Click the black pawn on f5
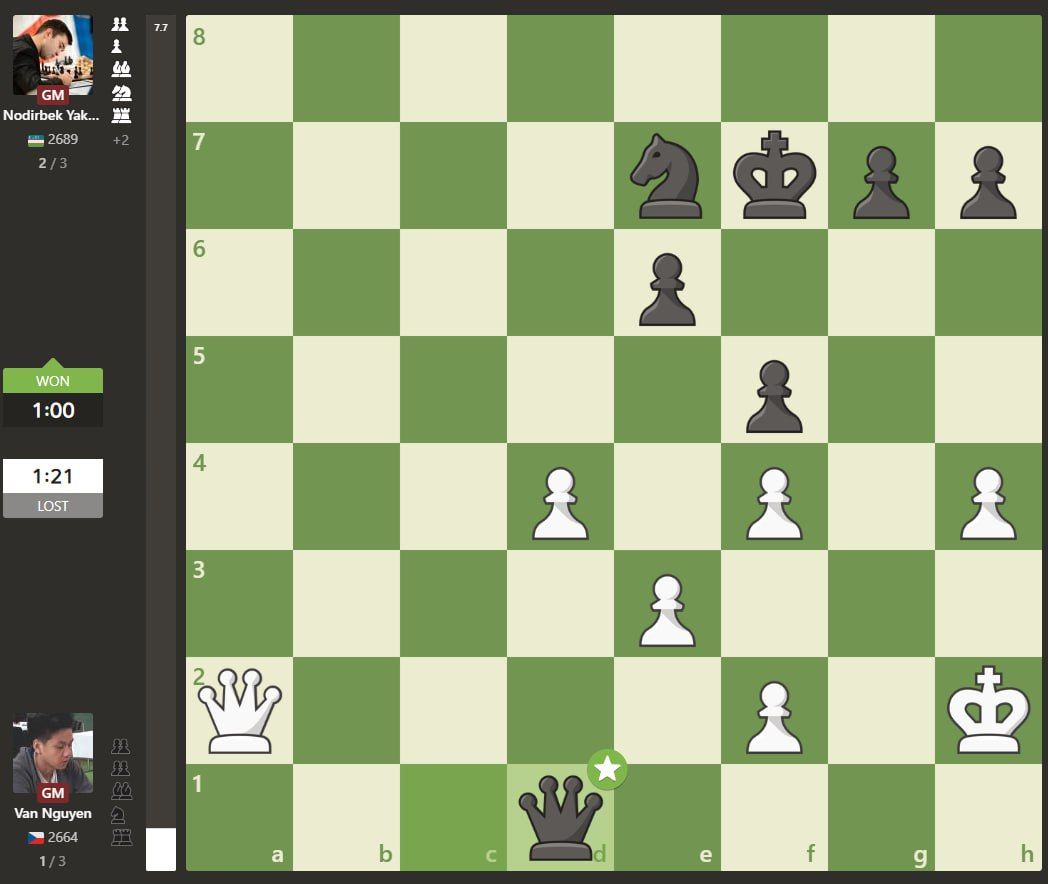1048x884 pixels. tap(774, 396)
